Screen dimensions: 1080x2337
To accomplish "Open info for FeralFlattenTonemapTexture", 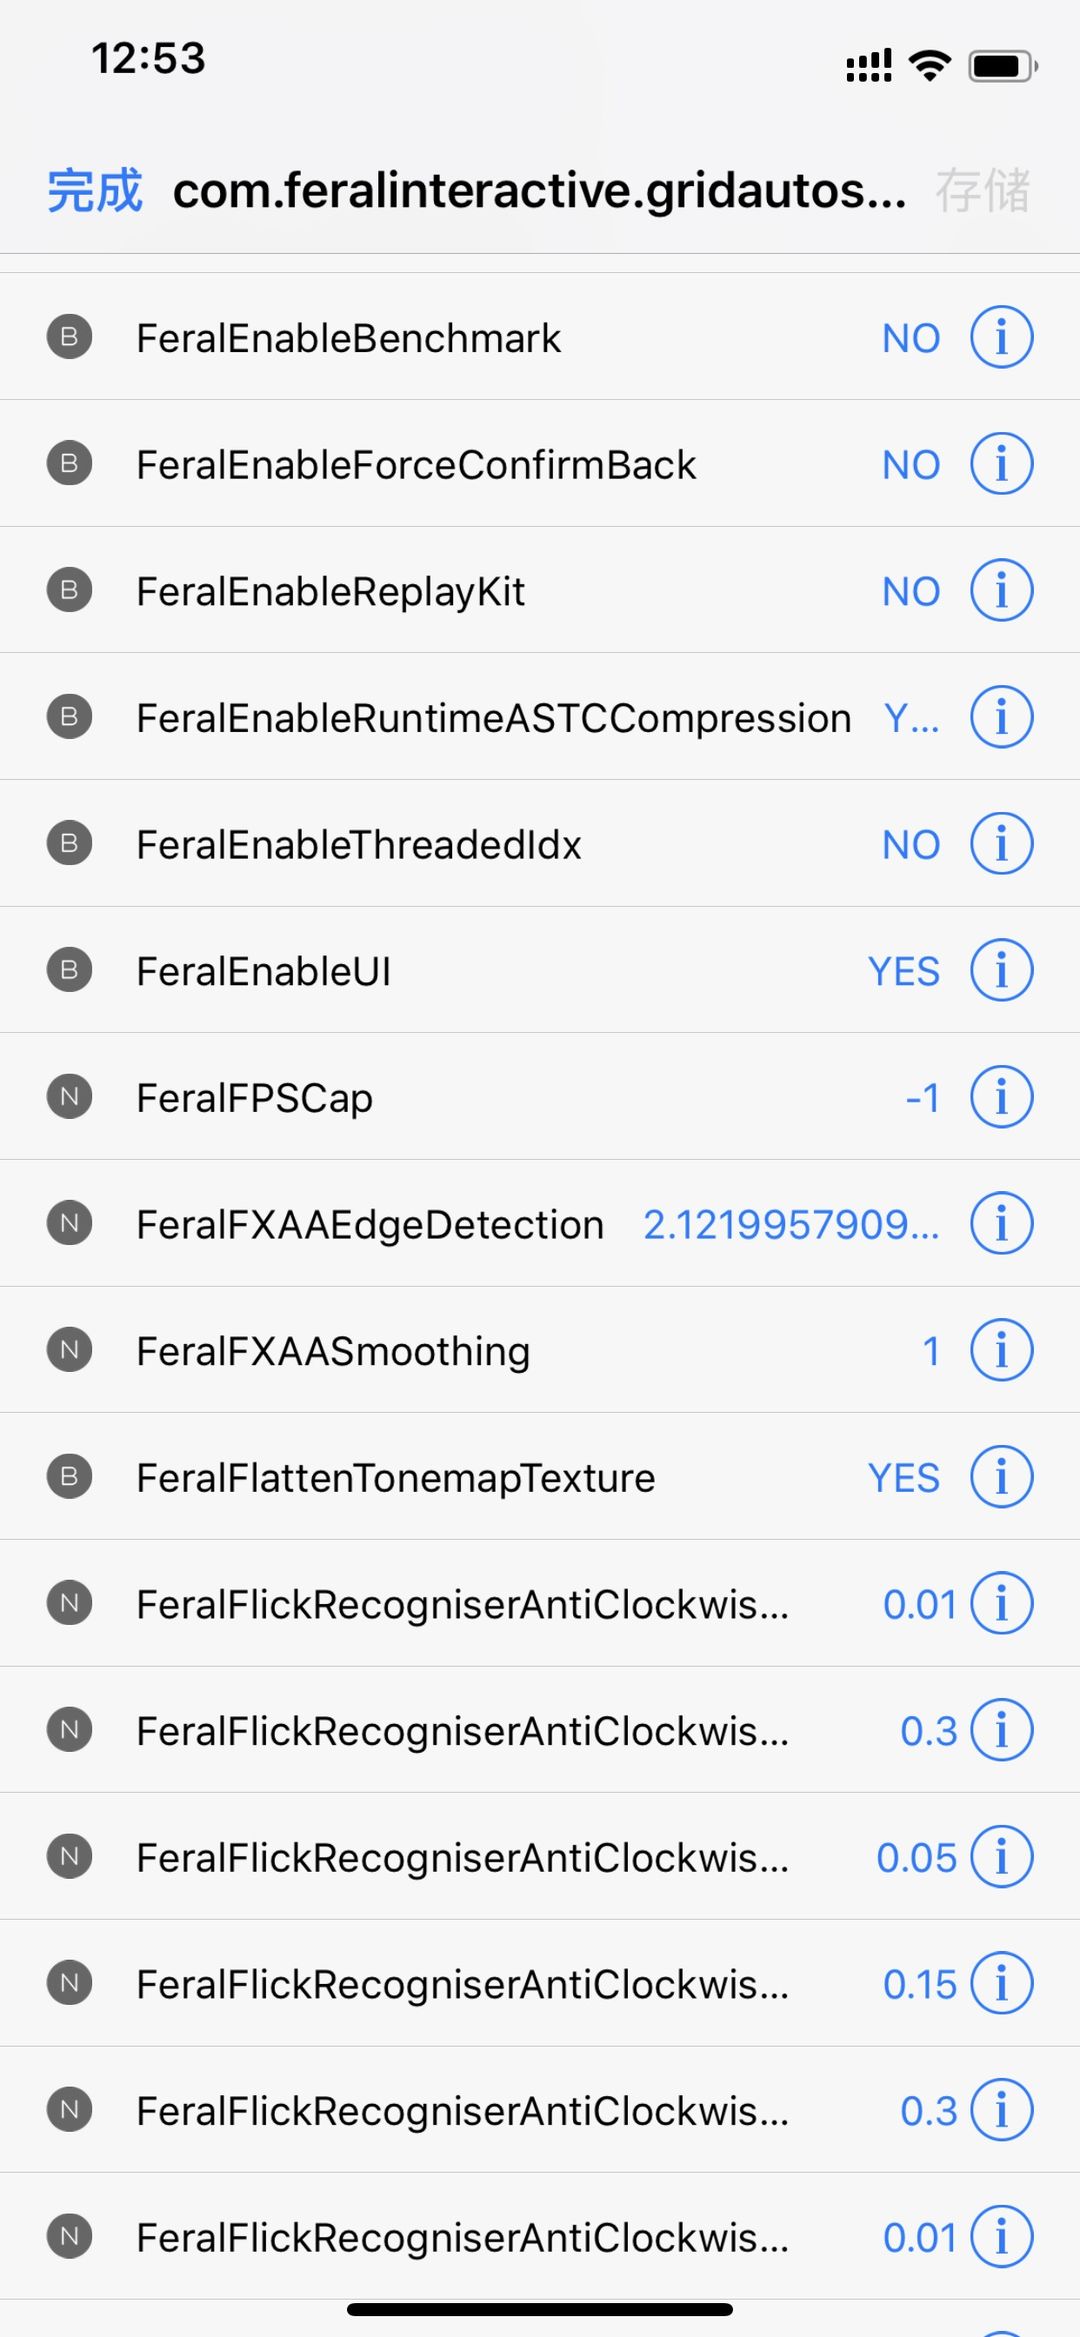I will (1001, 1477).
